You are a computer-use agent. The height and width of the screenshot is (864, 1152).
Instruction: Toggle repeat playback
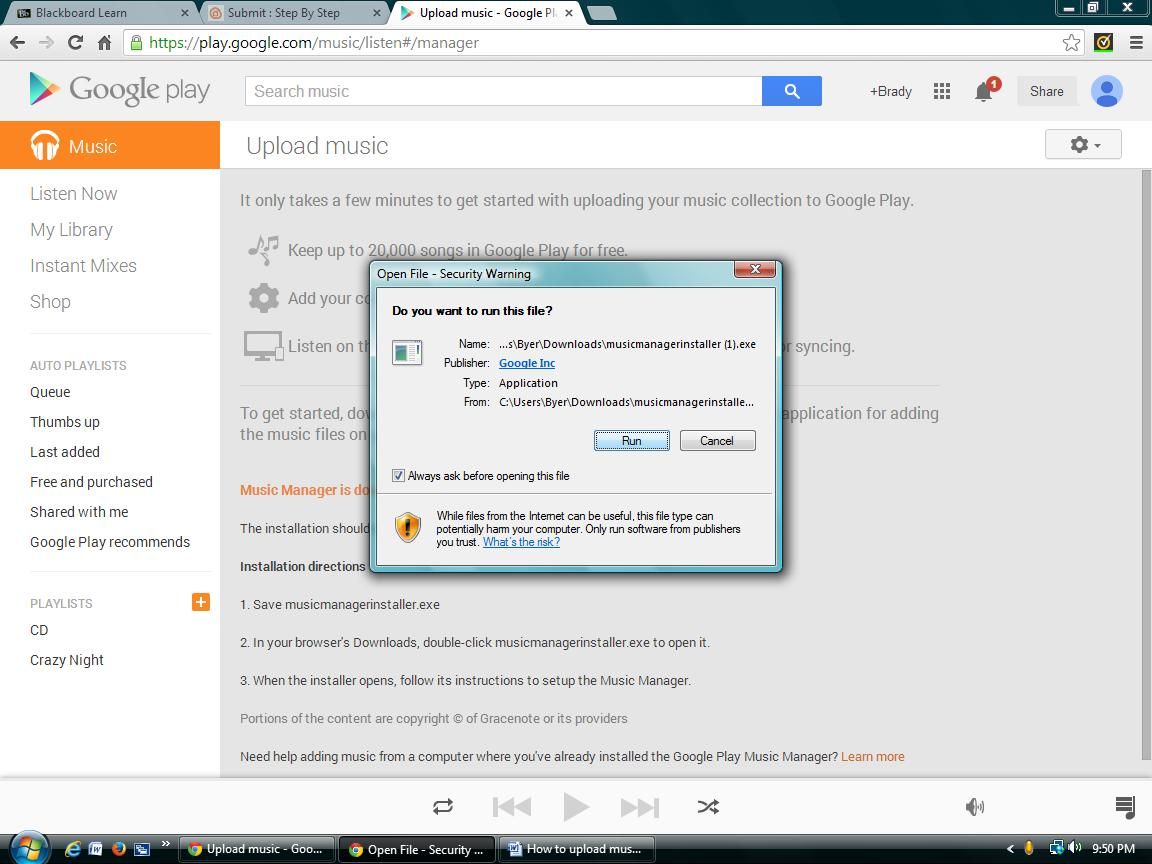pos(443,807)
